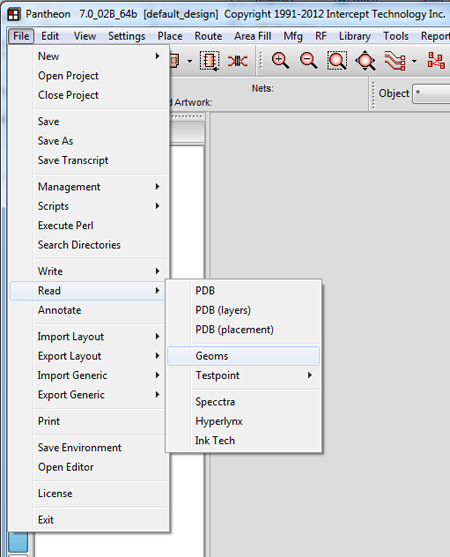Click the route traces toolbar icon
This screenshot has height=557, width=450.
click(x=395, y=61)
